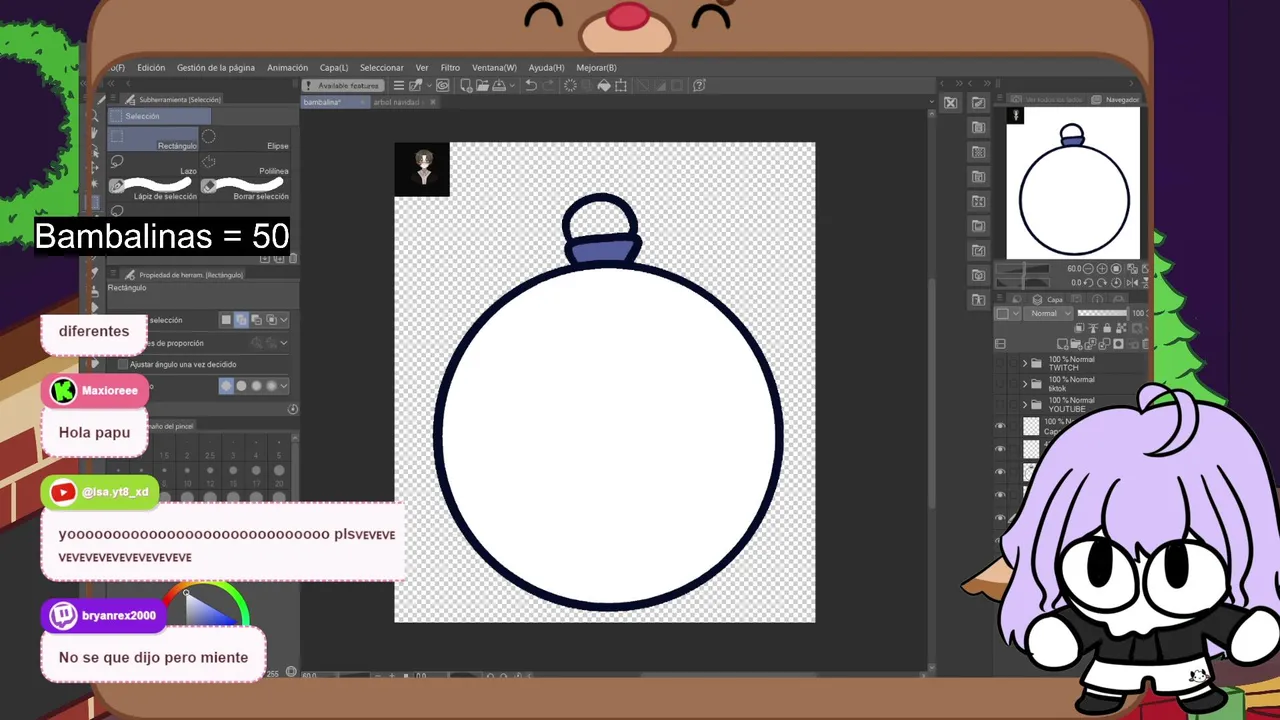This screenshot has height=720, width=1280.
Task: Create a new layer folder icon
Action: (1077, 344)
